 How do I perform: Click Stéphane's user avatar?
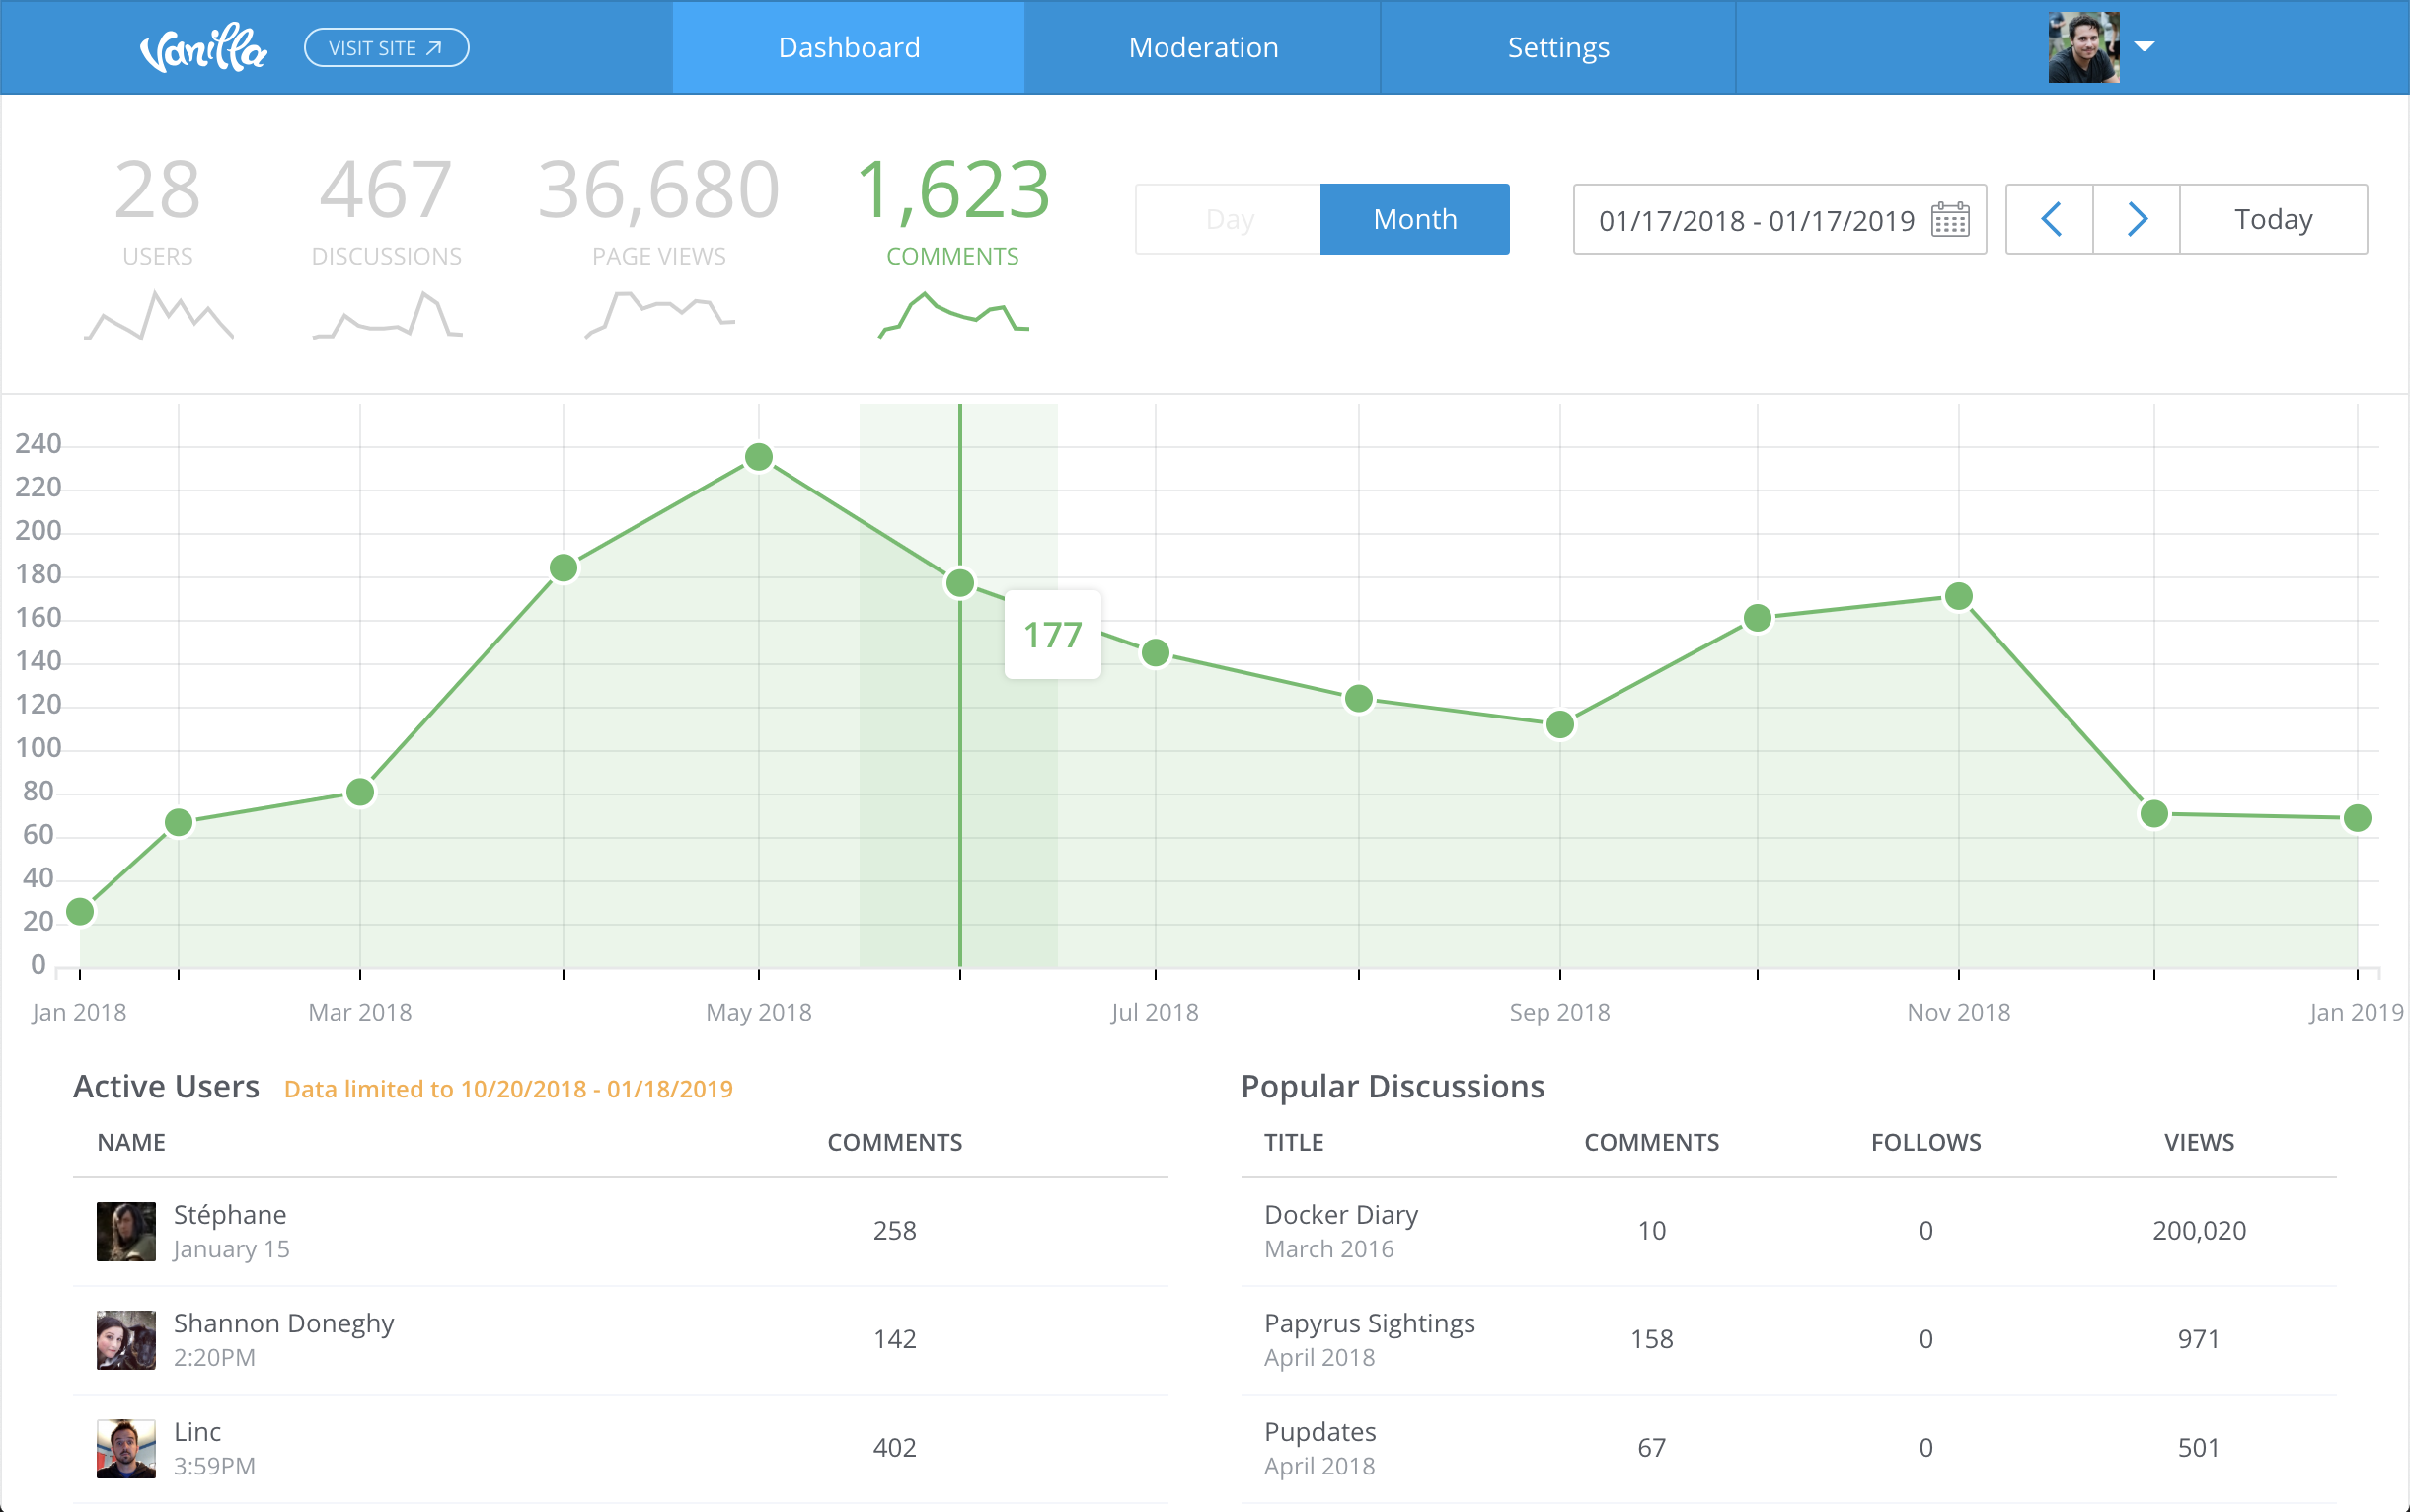(126, 1231)
